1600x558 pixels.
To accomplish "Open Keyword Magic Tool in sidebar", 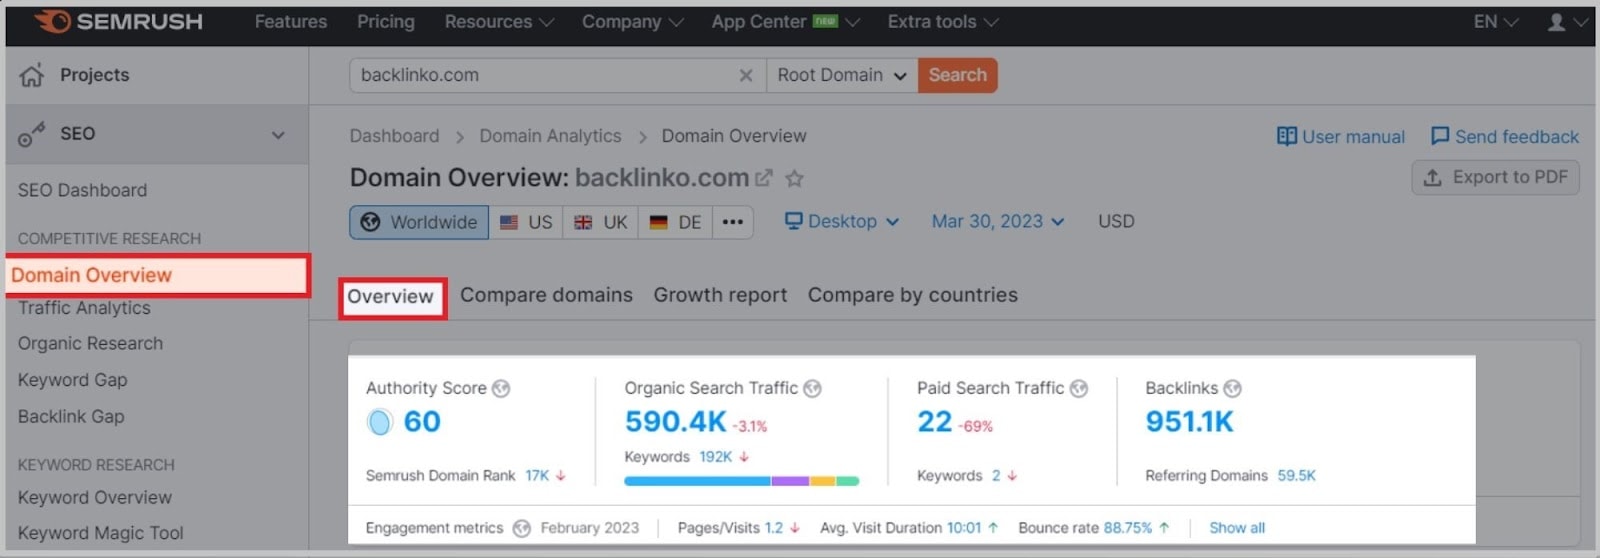I will (101, 533).
